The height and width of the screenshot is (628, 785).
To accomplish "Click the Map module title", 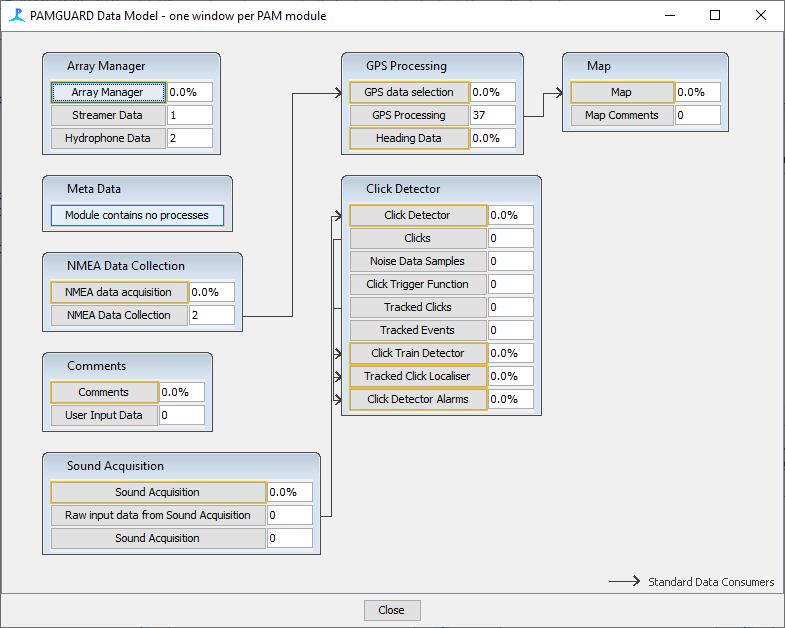I will (x=599, y=66).
